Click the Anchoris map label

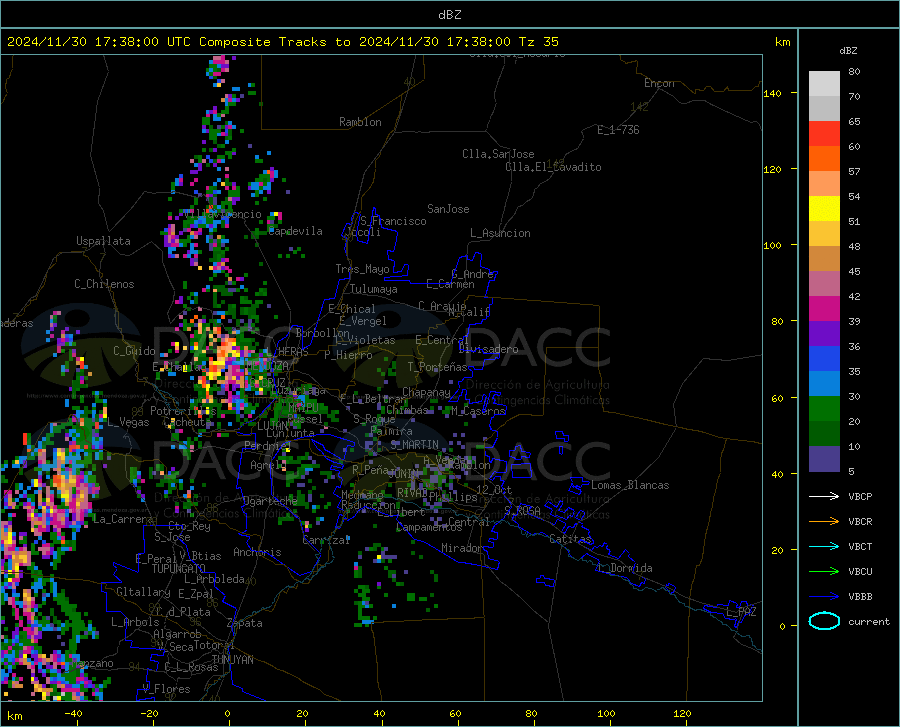tap(257, 552)
